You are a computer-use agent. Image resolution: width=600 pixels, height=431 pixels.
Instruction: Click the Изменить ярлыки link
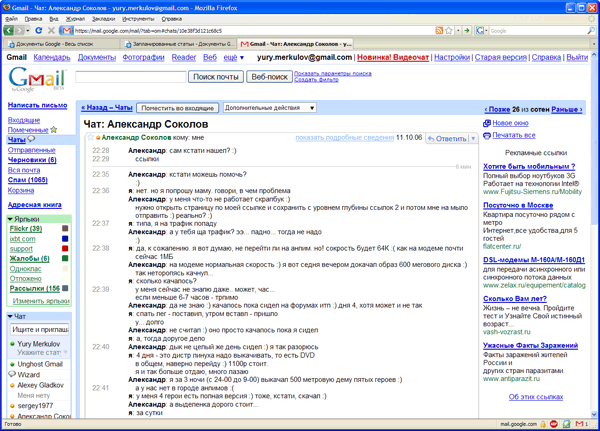(41, 301)
